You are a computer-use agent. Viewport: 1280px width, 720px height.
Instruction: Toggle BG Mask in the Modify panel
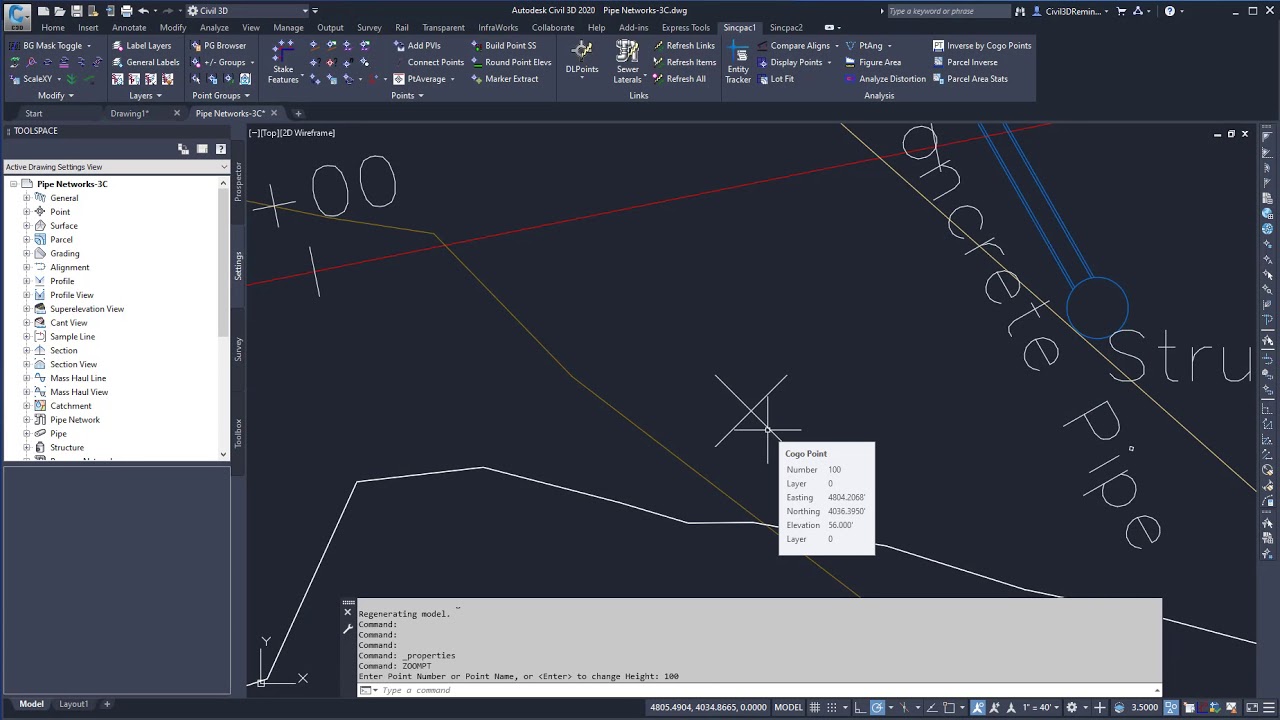tap(50, 45)
